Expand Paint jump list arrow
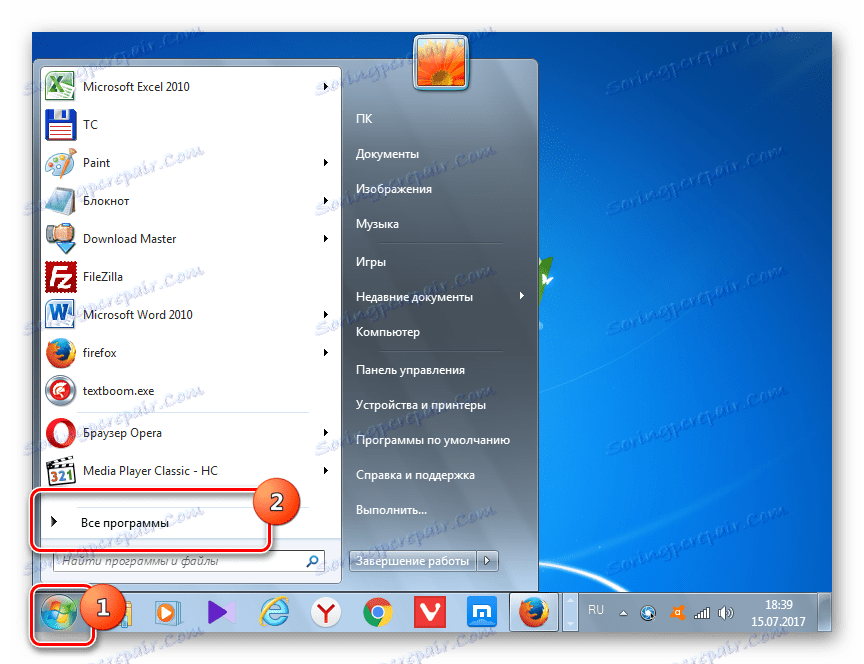This screenshot has width=864, height=664. 326,163
